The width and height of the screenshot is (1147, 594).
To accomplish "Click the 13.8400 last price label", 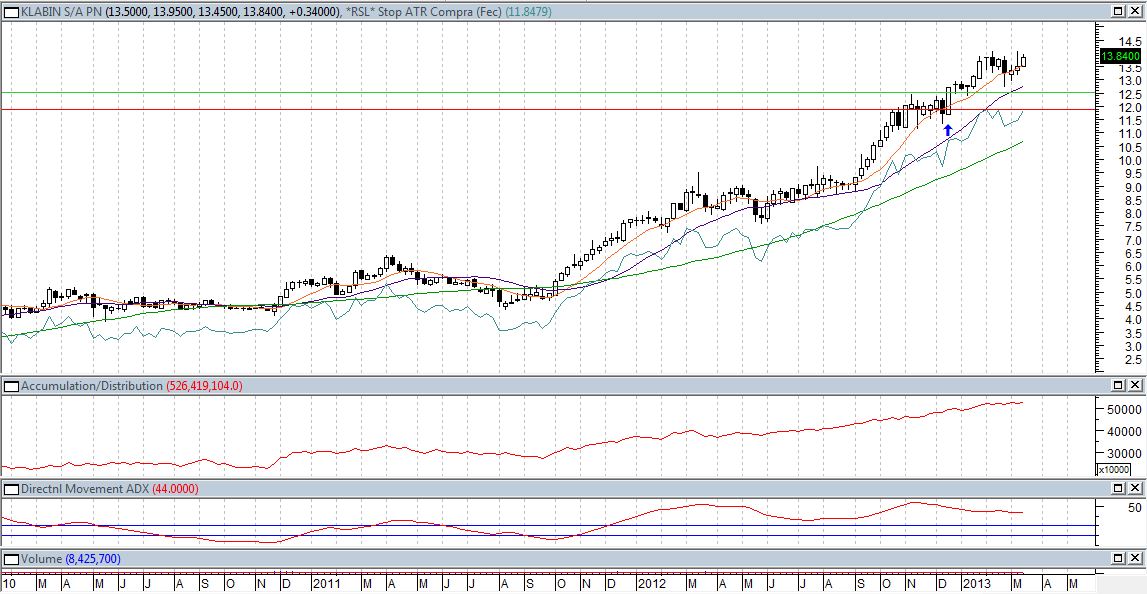I will pos(1120,57).
